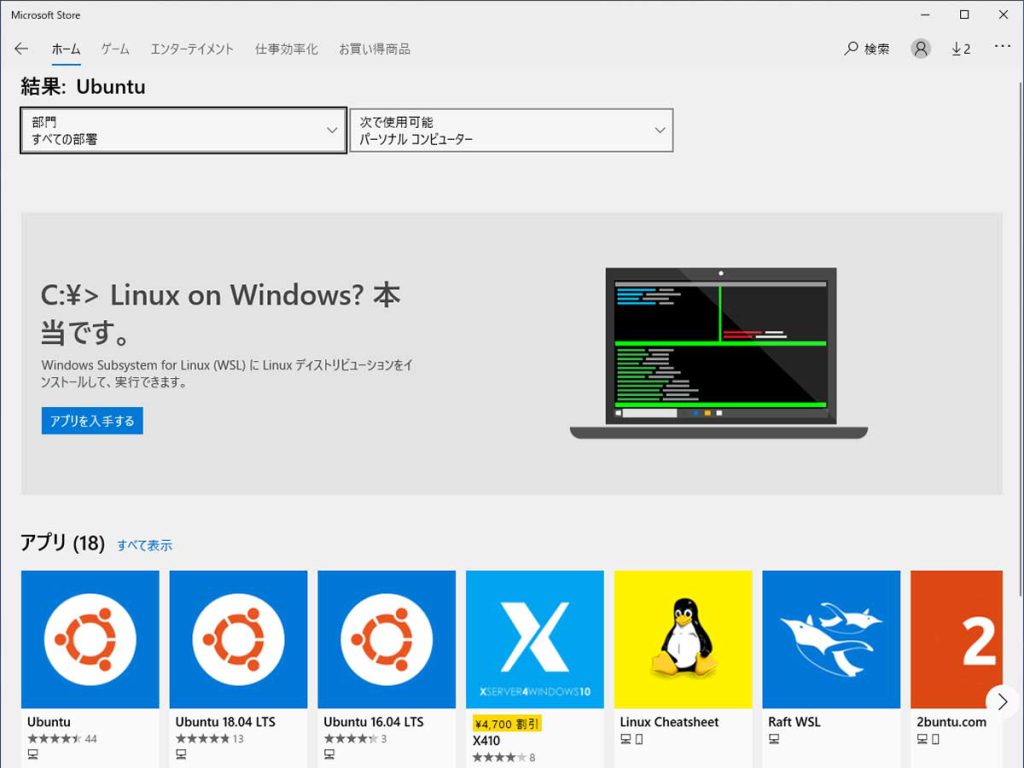
Task: Open downloads and updates indicator
Action: [x=961, y=49]
